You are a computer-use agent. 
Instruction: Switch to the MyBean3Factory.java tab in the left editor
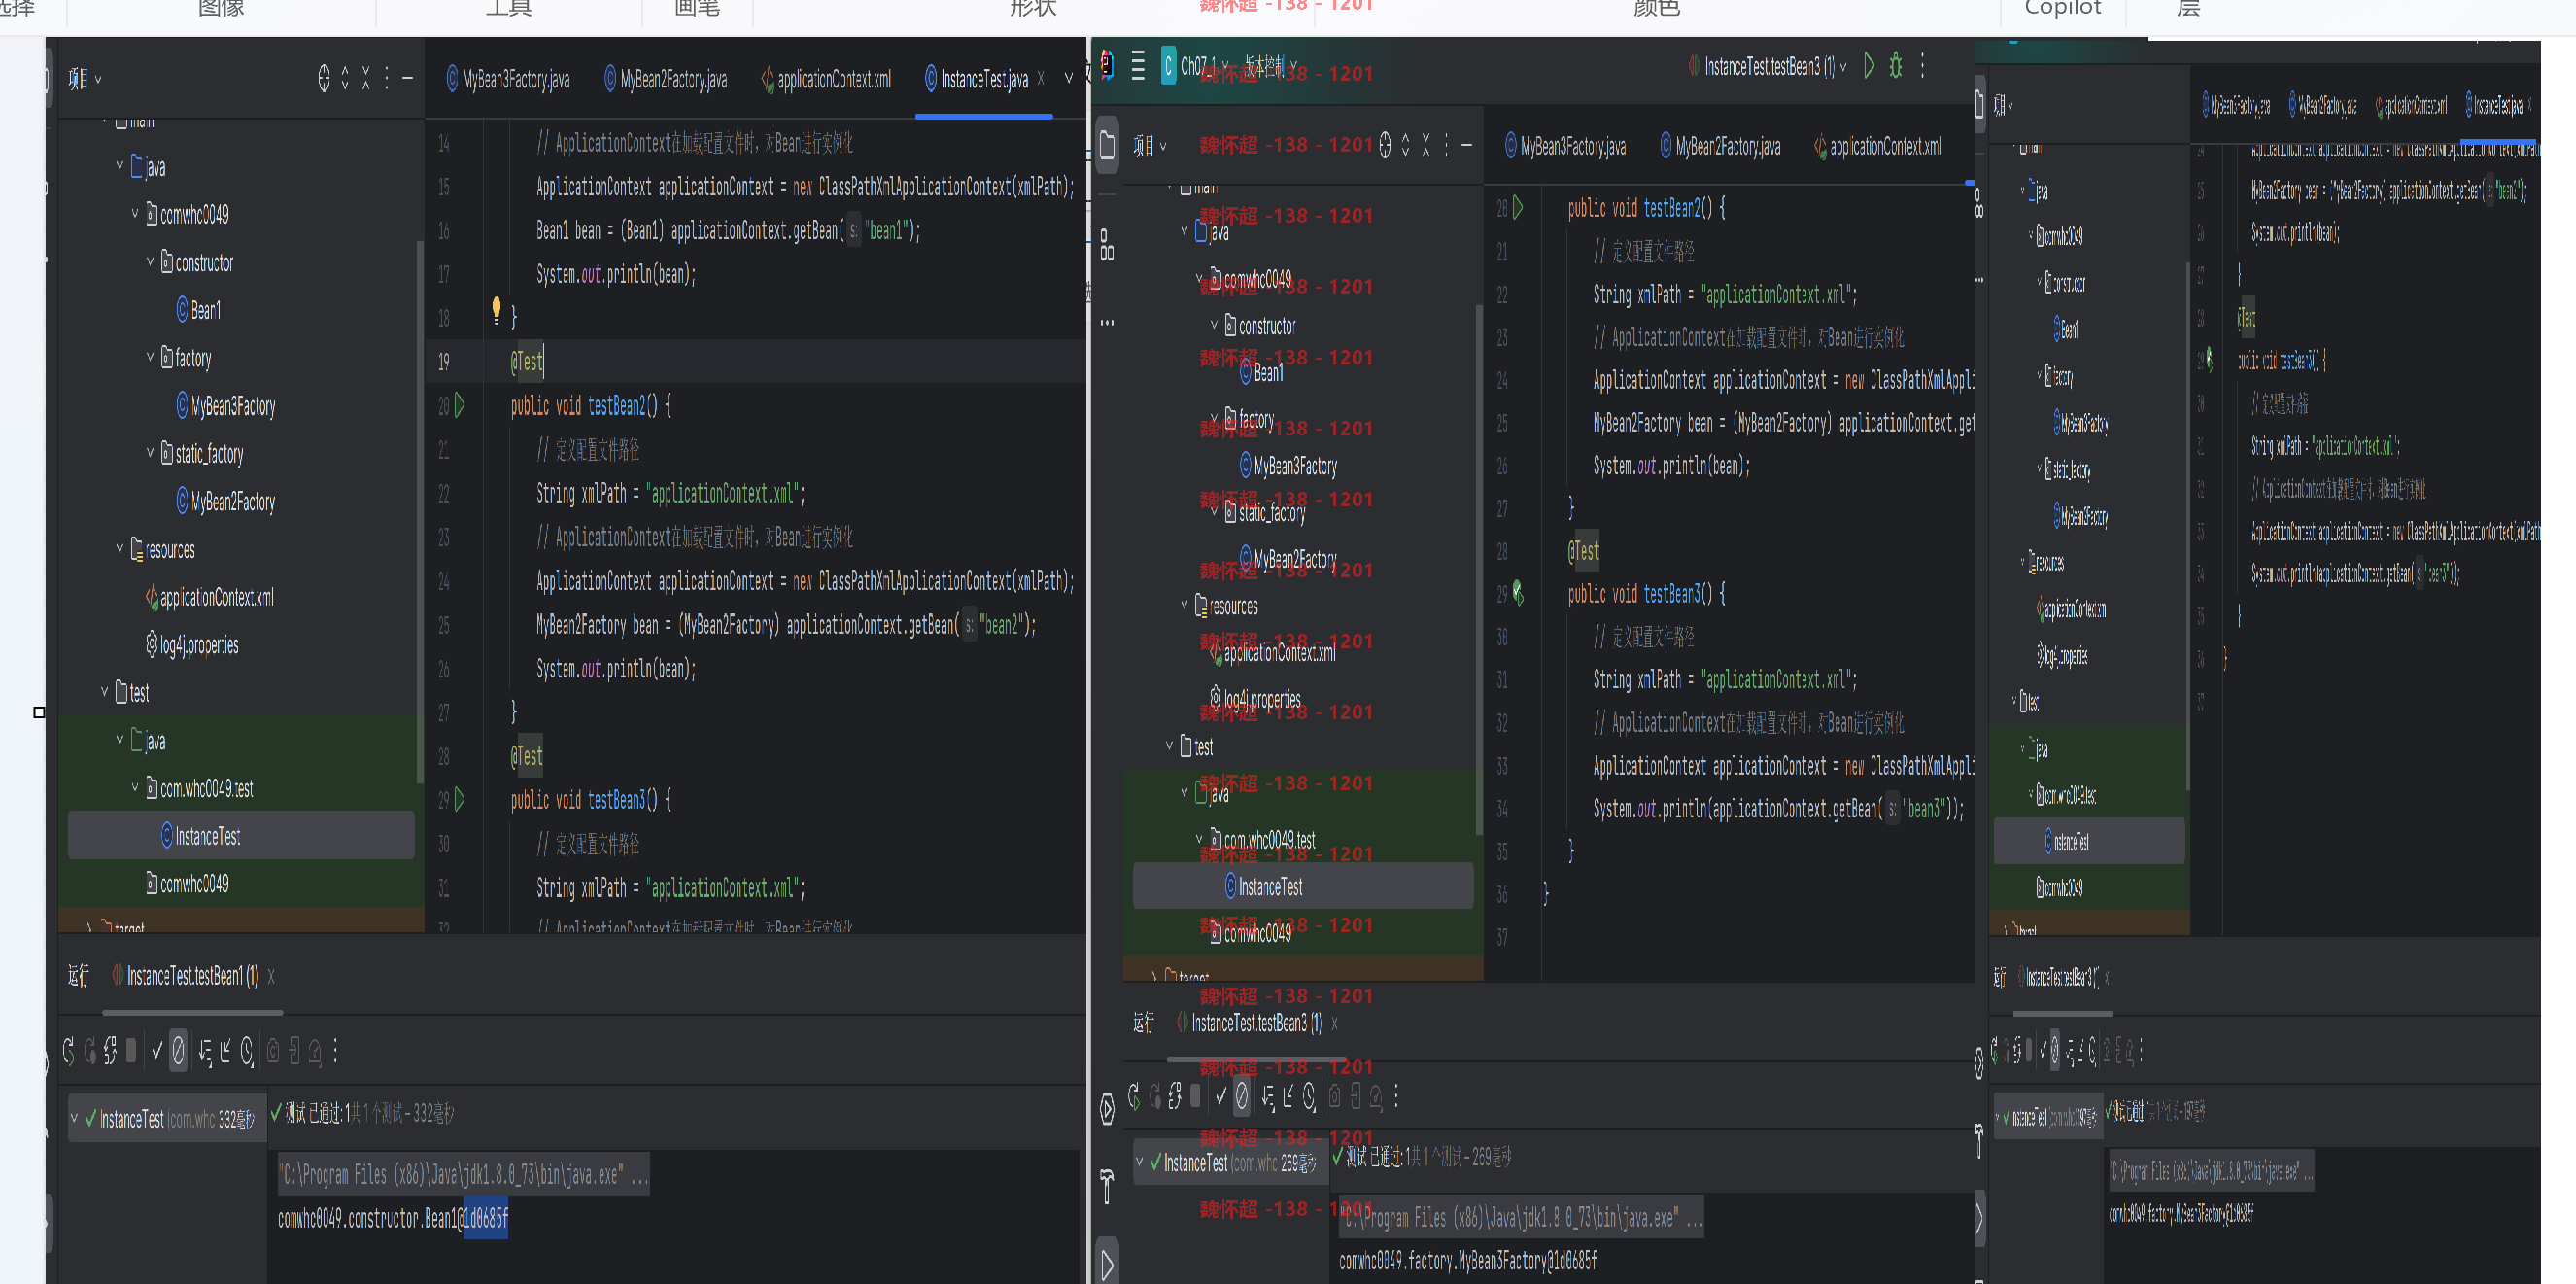click(508, 79)
